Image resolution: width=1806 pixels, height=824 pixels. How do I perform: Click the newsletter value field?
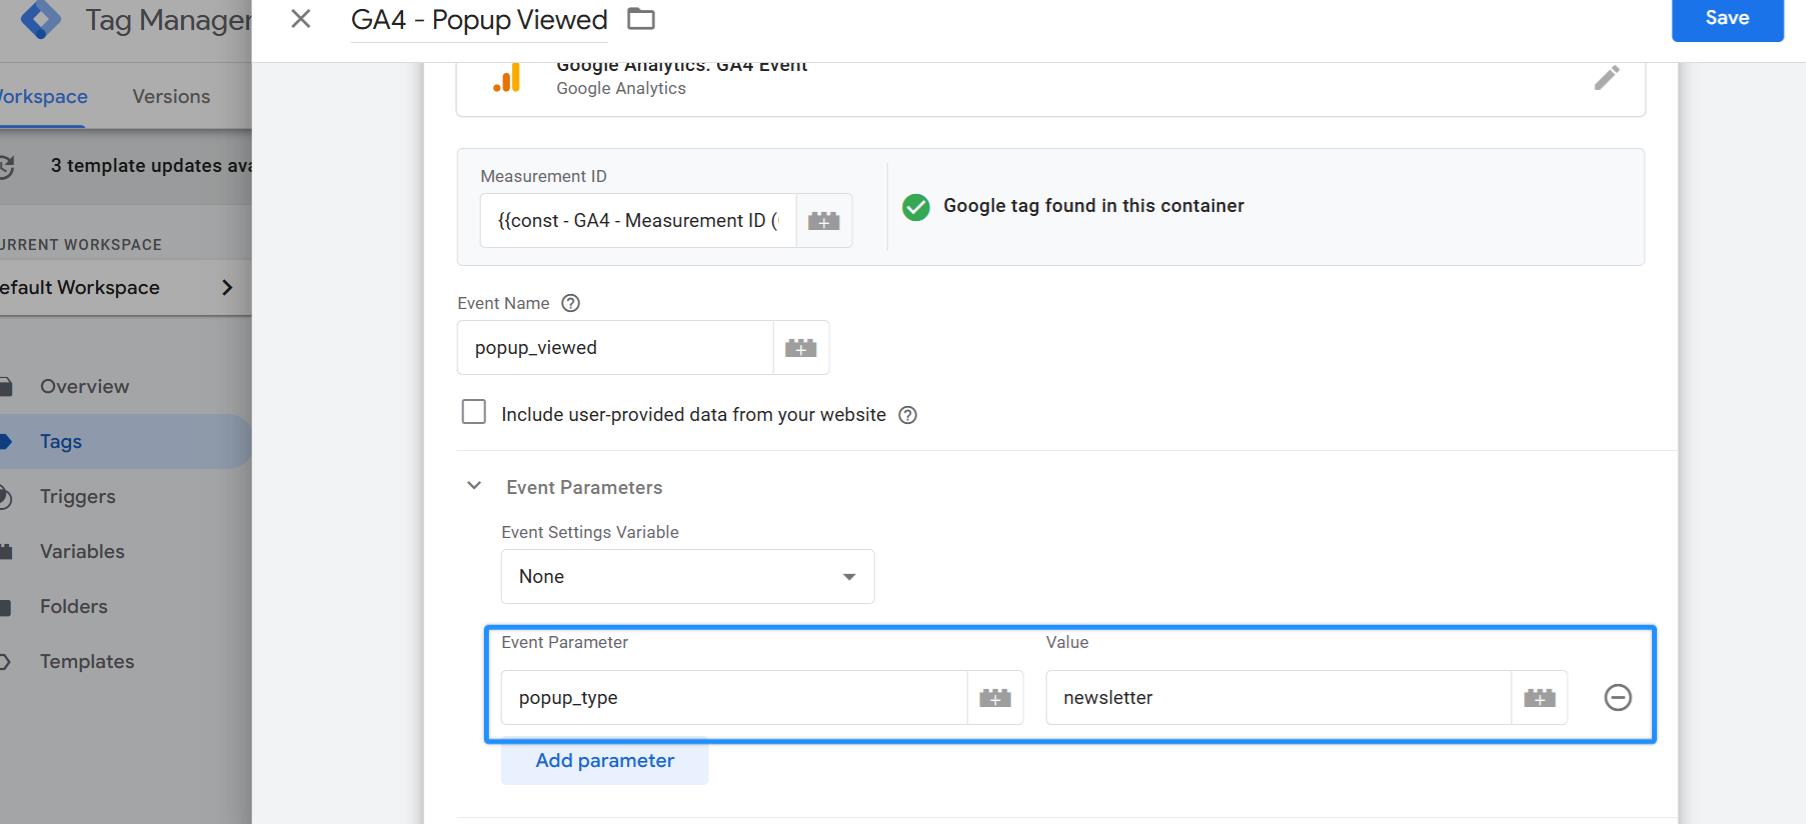coord(1278,698)
